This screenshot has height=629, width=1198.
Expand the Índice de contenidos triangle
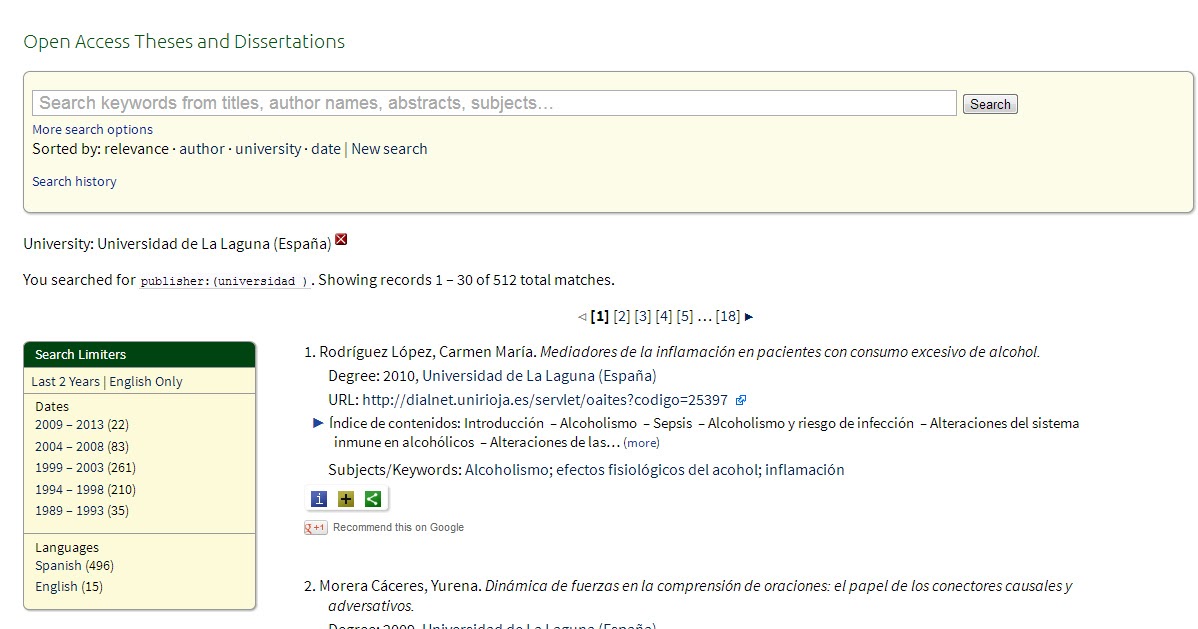(x=319, y=423)
